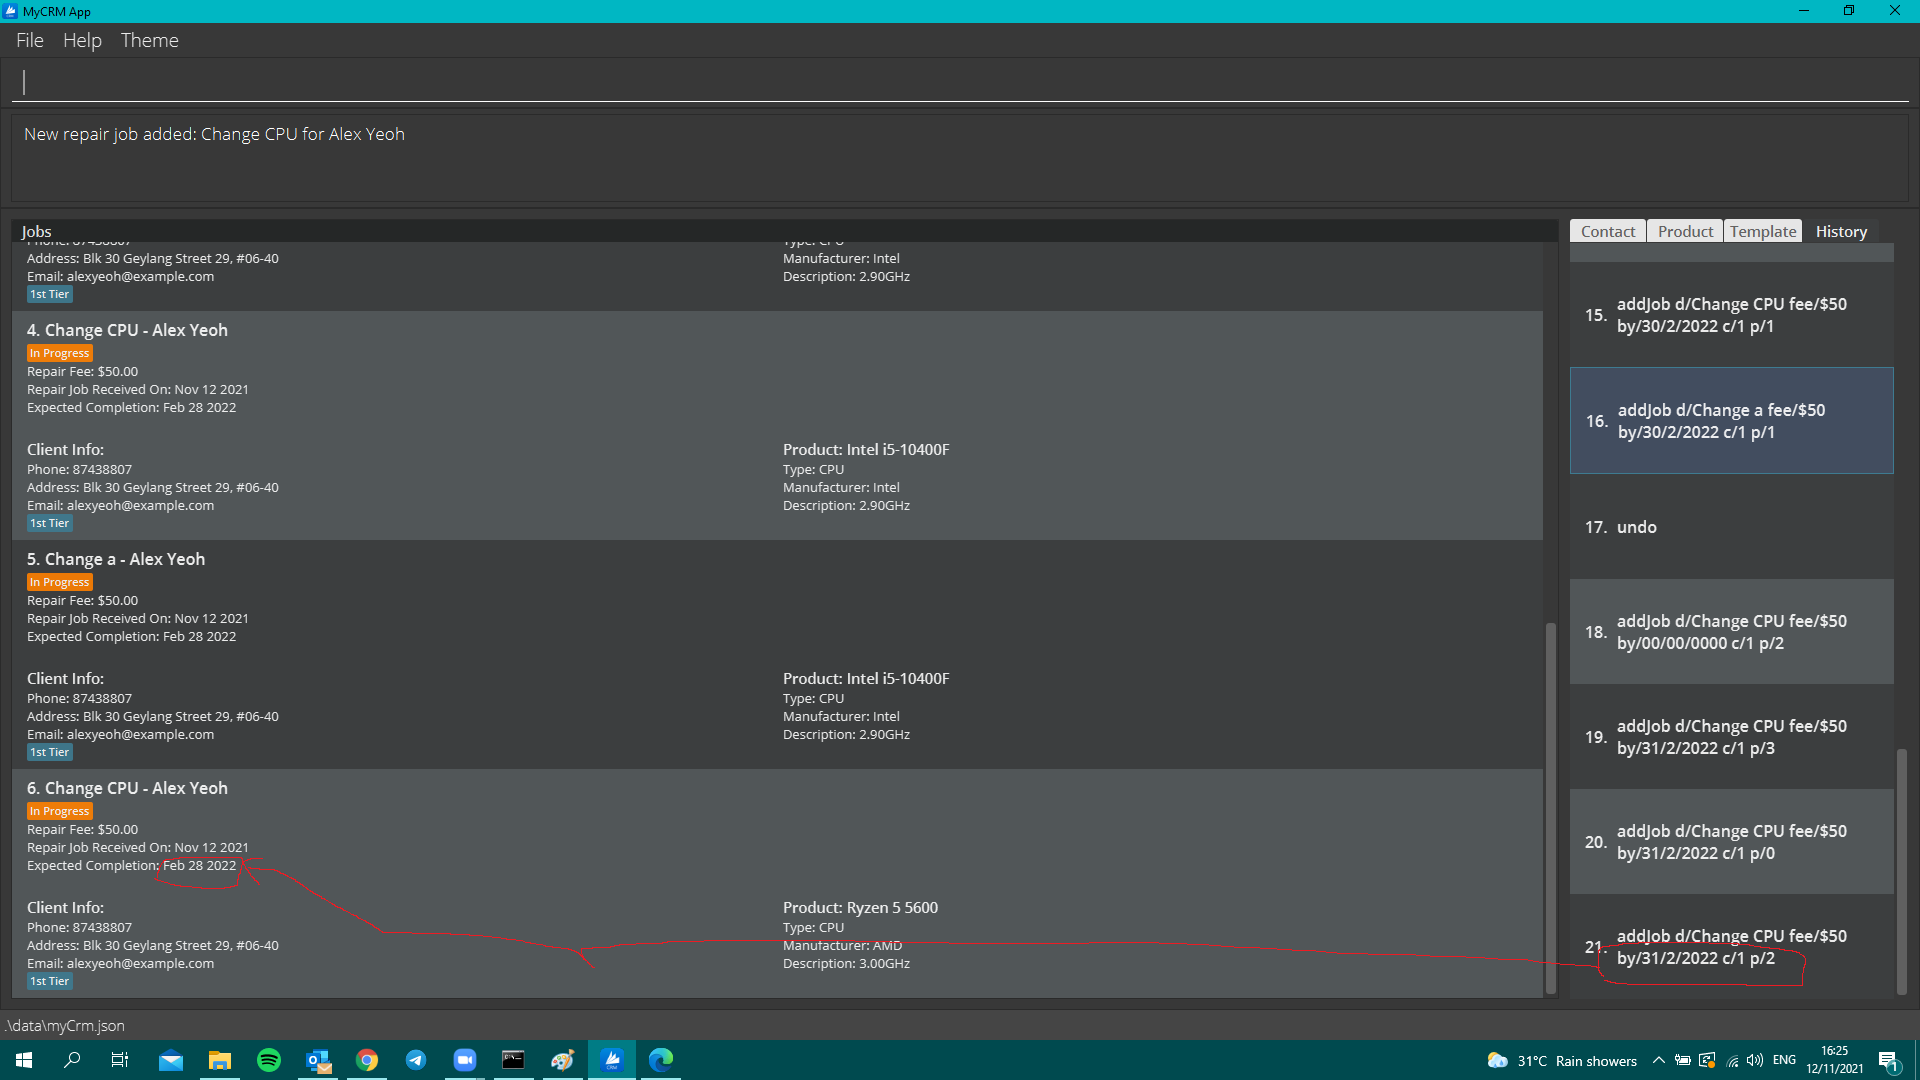Open the Theme menu
The height and width of the screenshot is (1080, 1920).
(149, 40)
